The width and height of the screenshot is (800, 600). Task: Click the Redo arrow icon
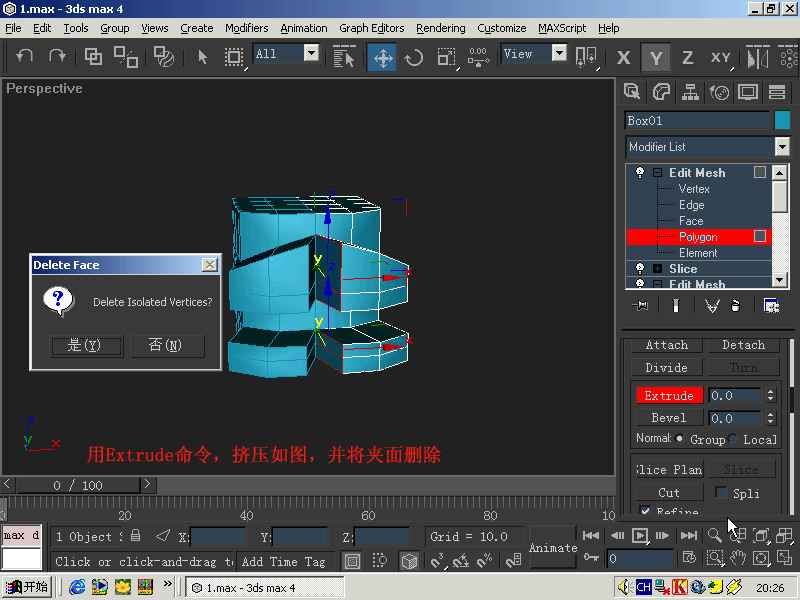tap(57, 56)
